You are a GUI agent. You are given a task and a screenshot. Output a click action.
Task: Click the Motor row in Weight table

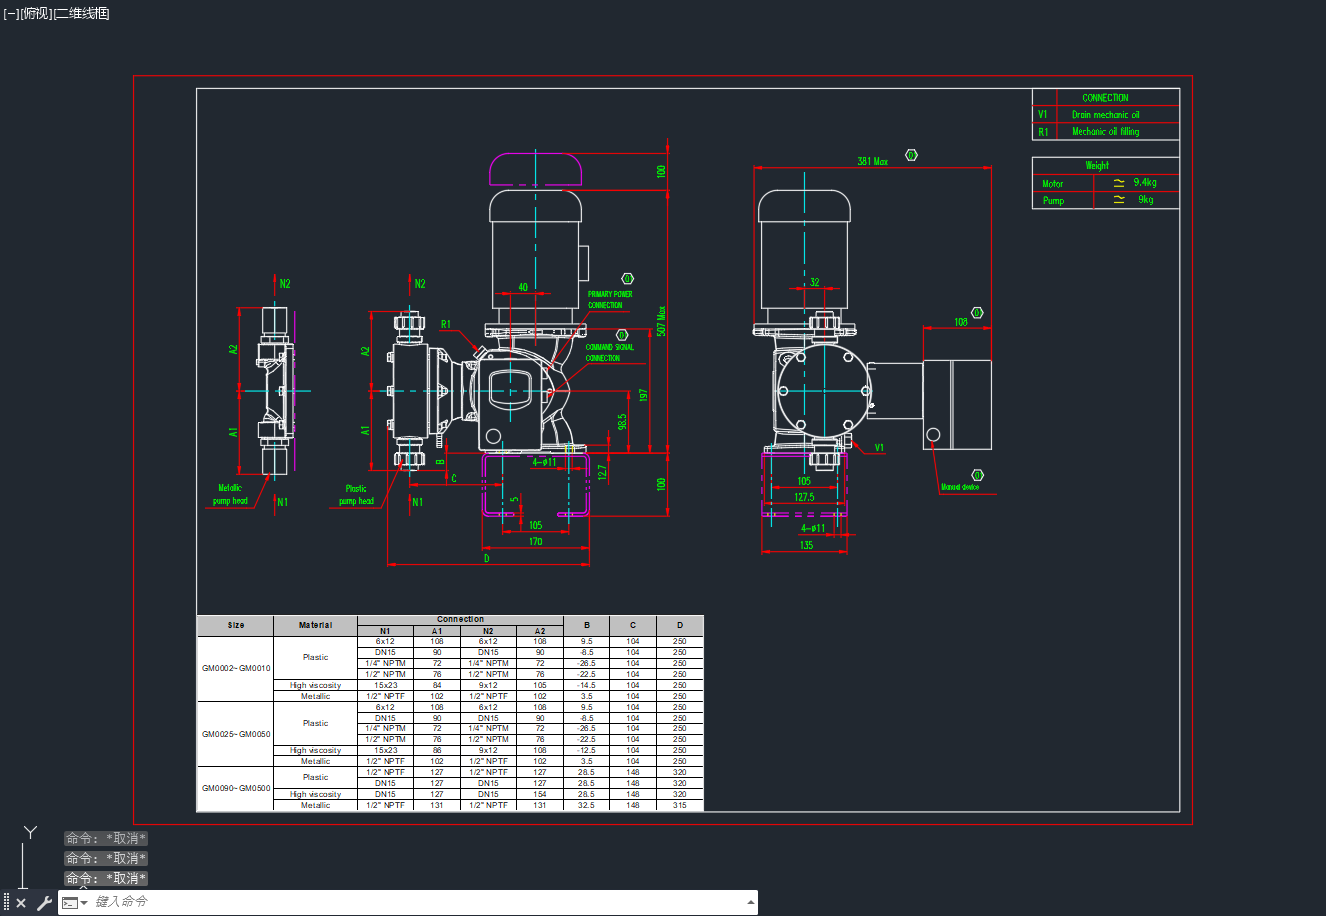tap(1105, 183)
